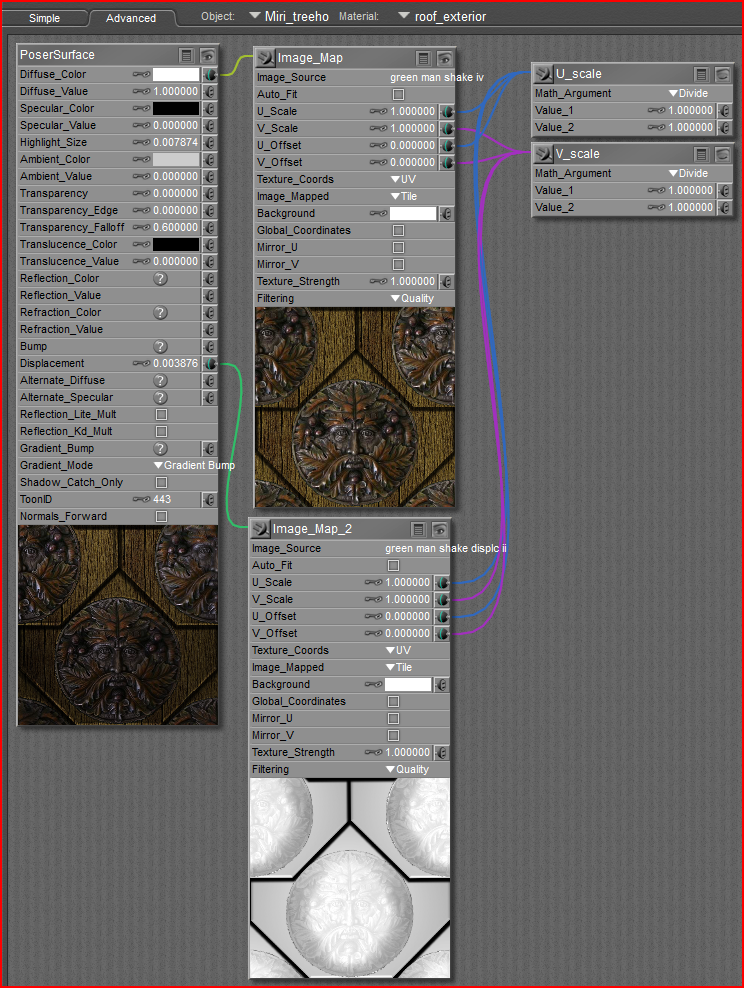The image size is (744, 988).
Task: Click Image_Map U_Scale input plug
Action: point(447,112)
